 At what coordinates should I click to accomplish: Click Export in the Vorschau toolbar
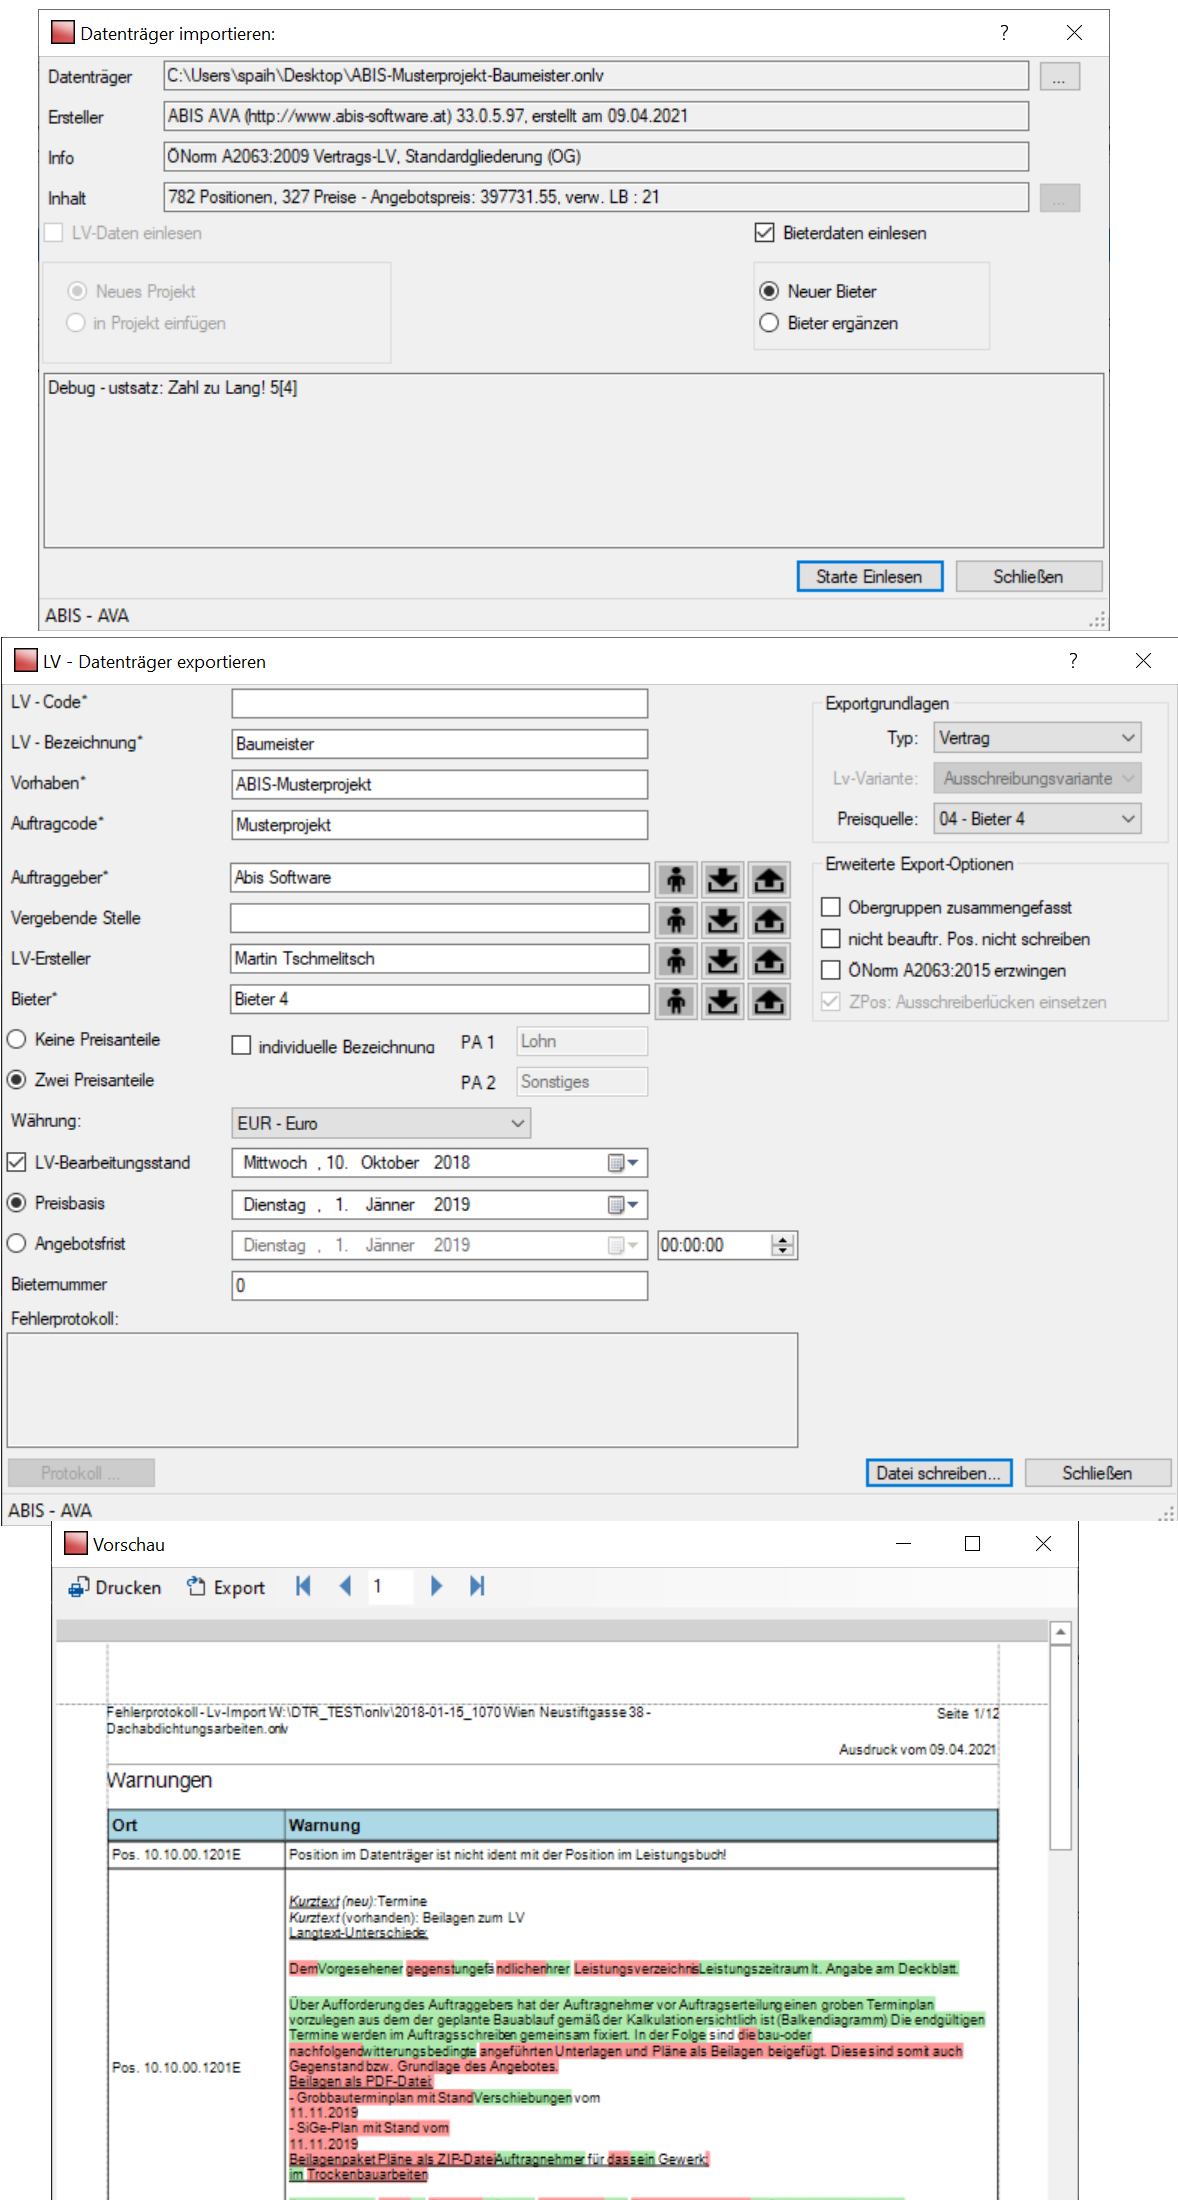pyautogui.click(x=227, y=1587)
